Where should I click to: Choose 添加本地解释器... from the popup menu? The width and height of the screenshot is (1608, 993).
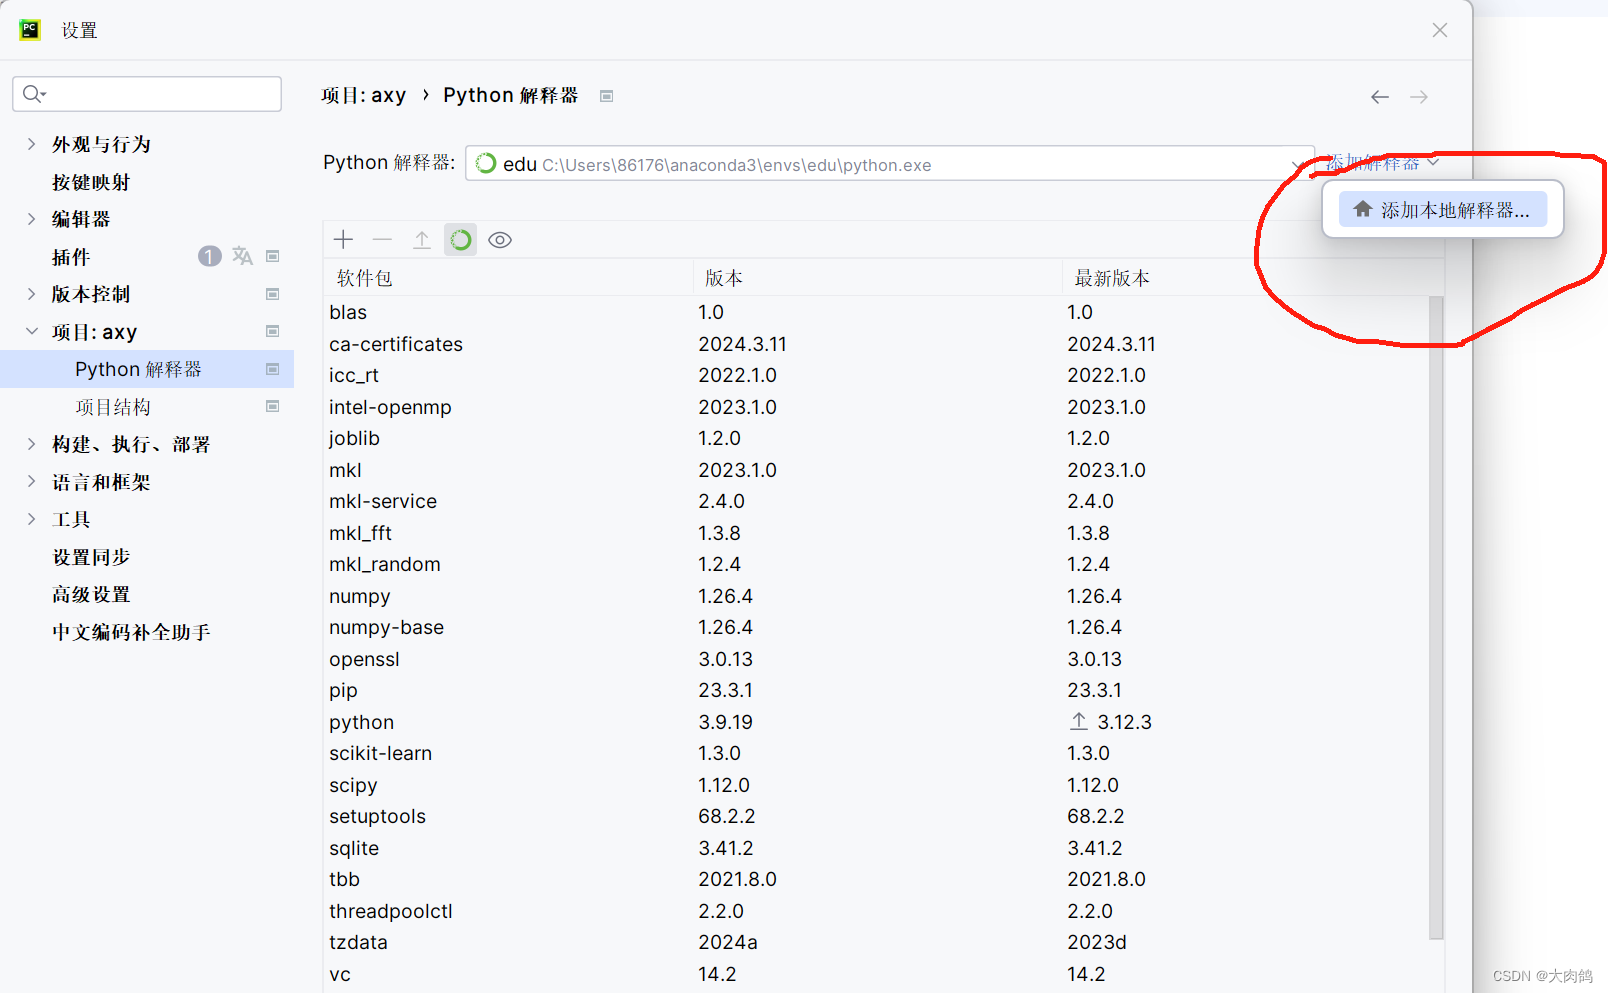click(1441, 209)
